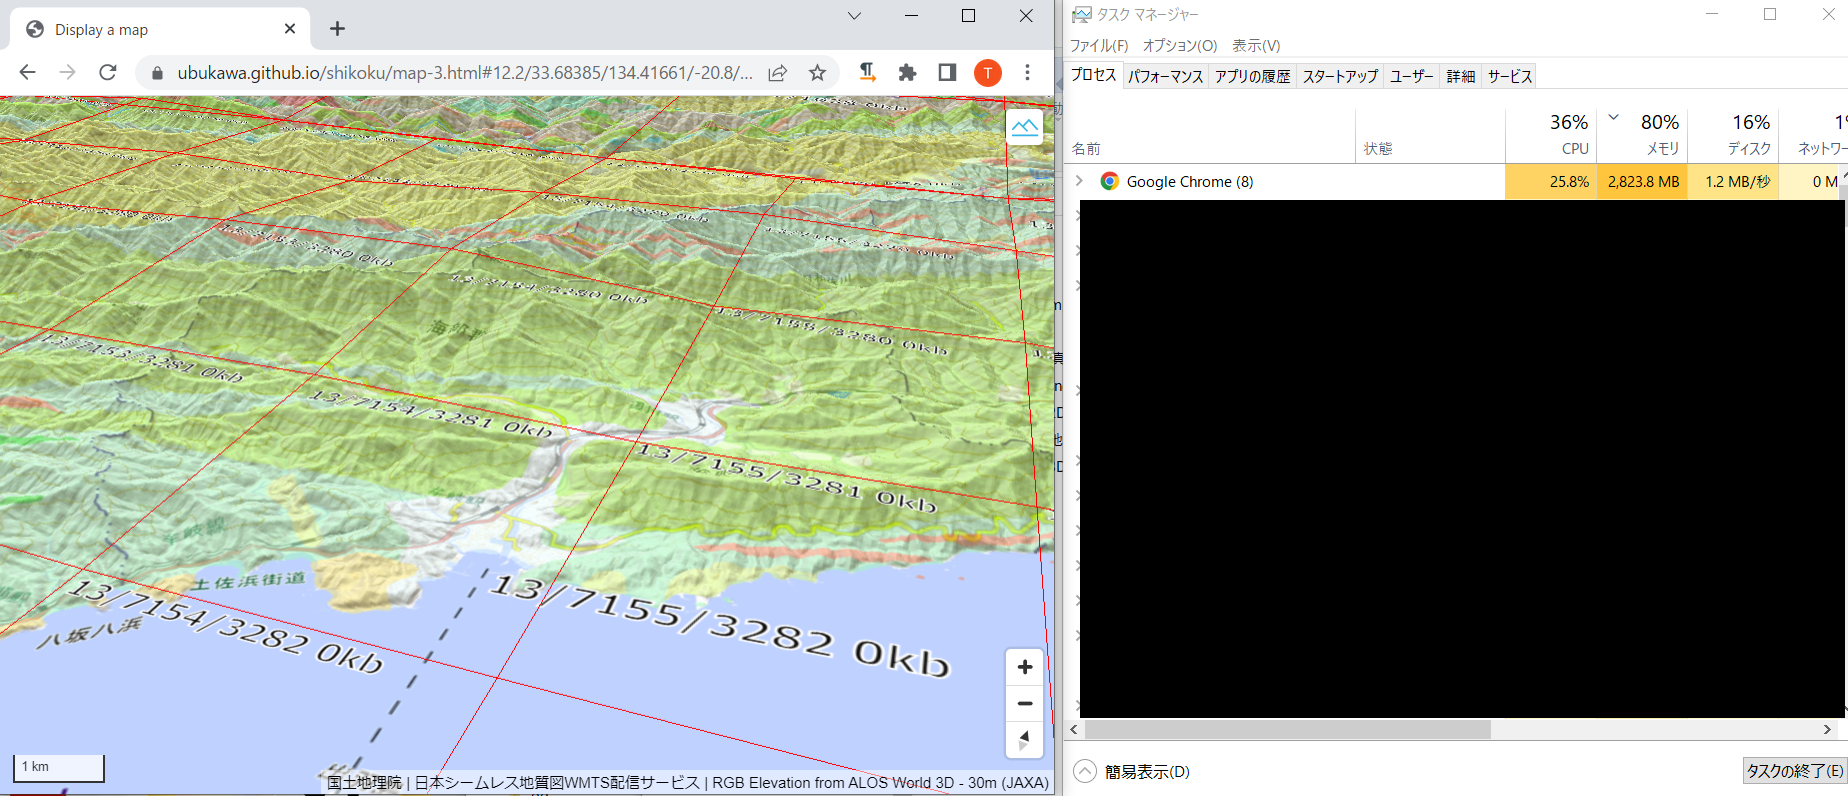
Task: Switch to the ユーザー tab
Action: 1411,76
